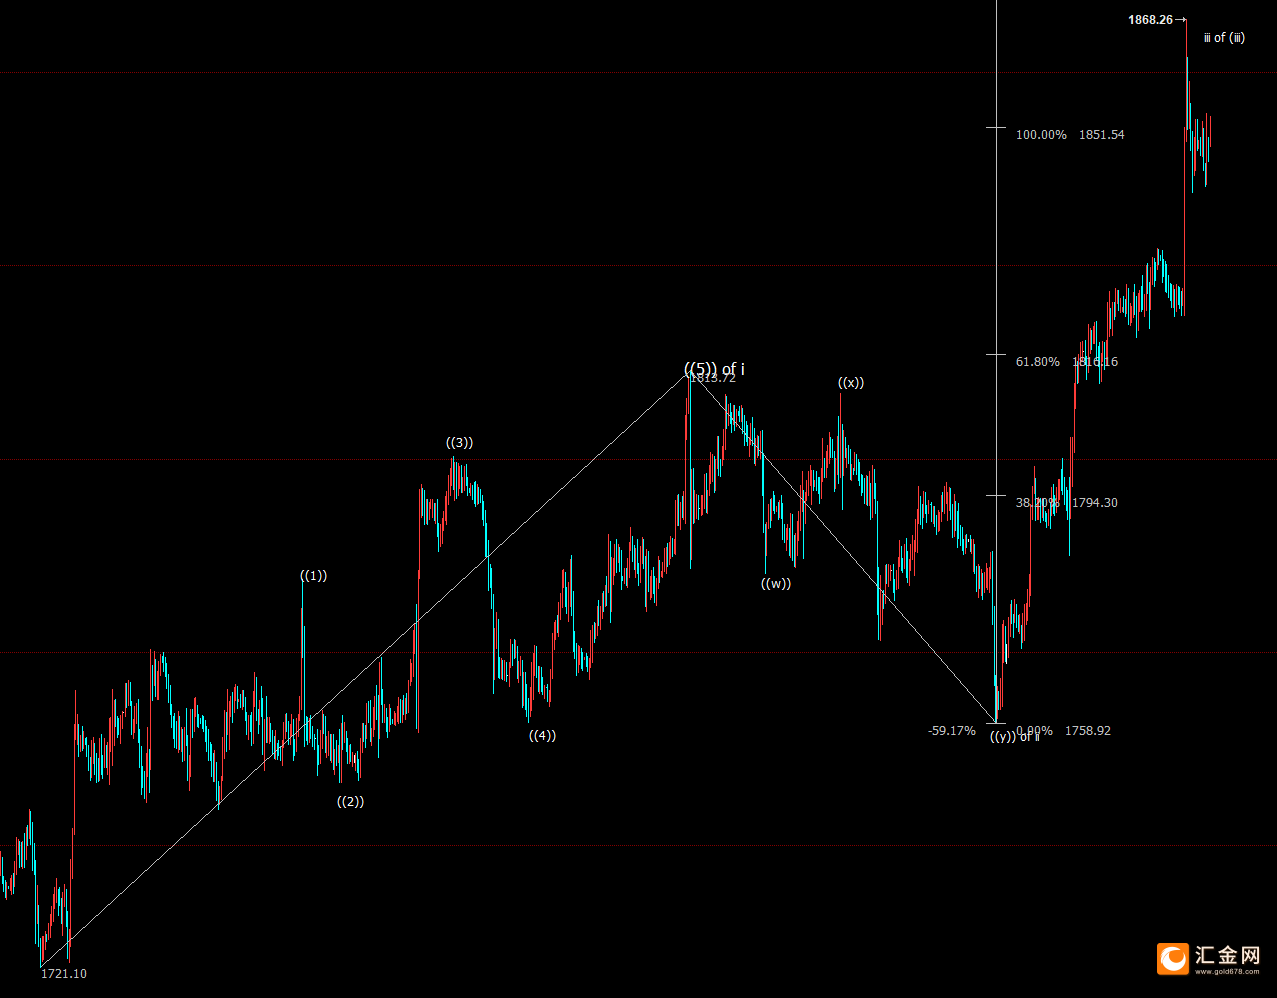The image size is (1277, 998).
Task: Select the 'iii of (iii)' wave label
Action: coord(1224,38)
